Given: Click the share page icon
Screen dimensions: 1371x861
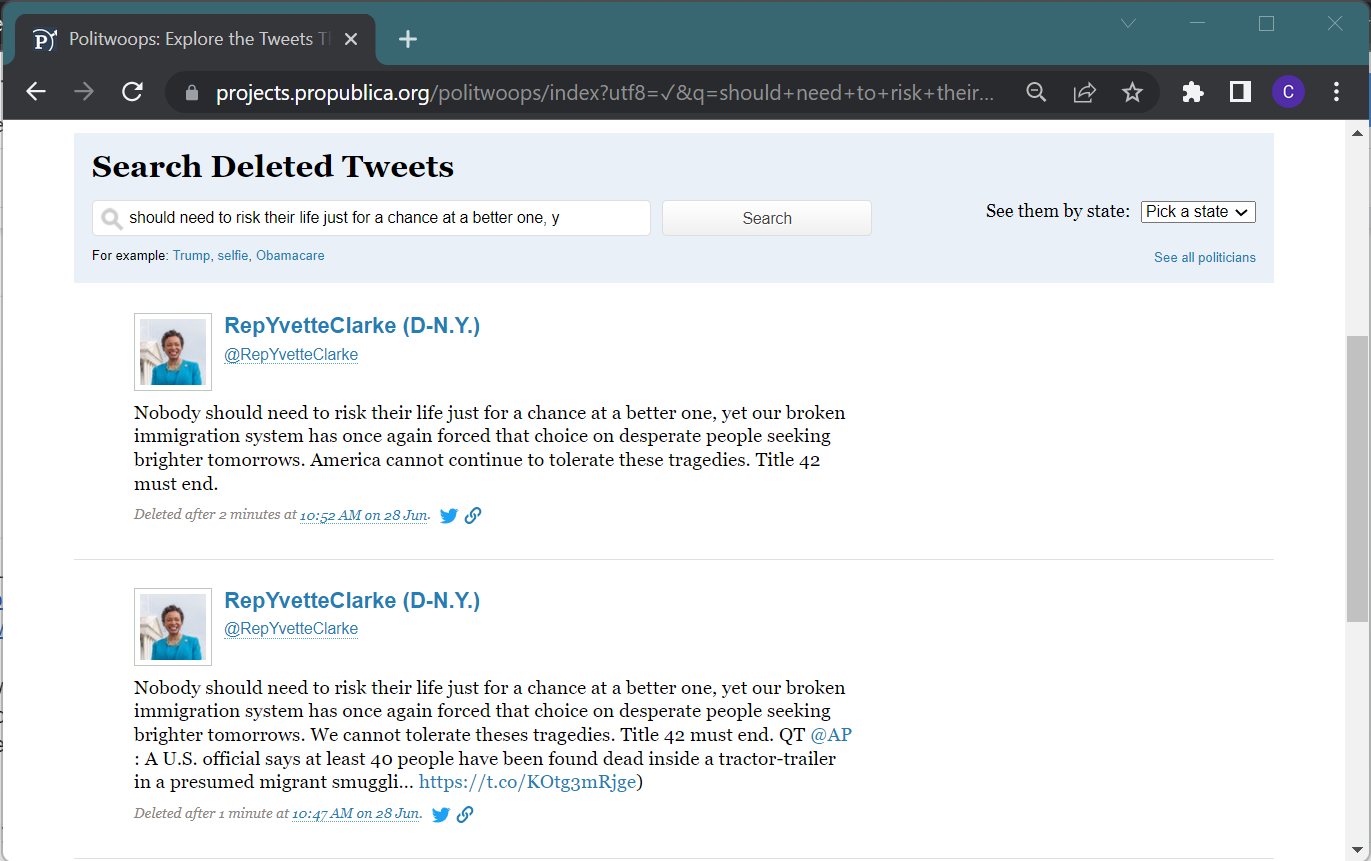Looking at the screenshot, I should pyautogui.click(x=1084, y=92).
